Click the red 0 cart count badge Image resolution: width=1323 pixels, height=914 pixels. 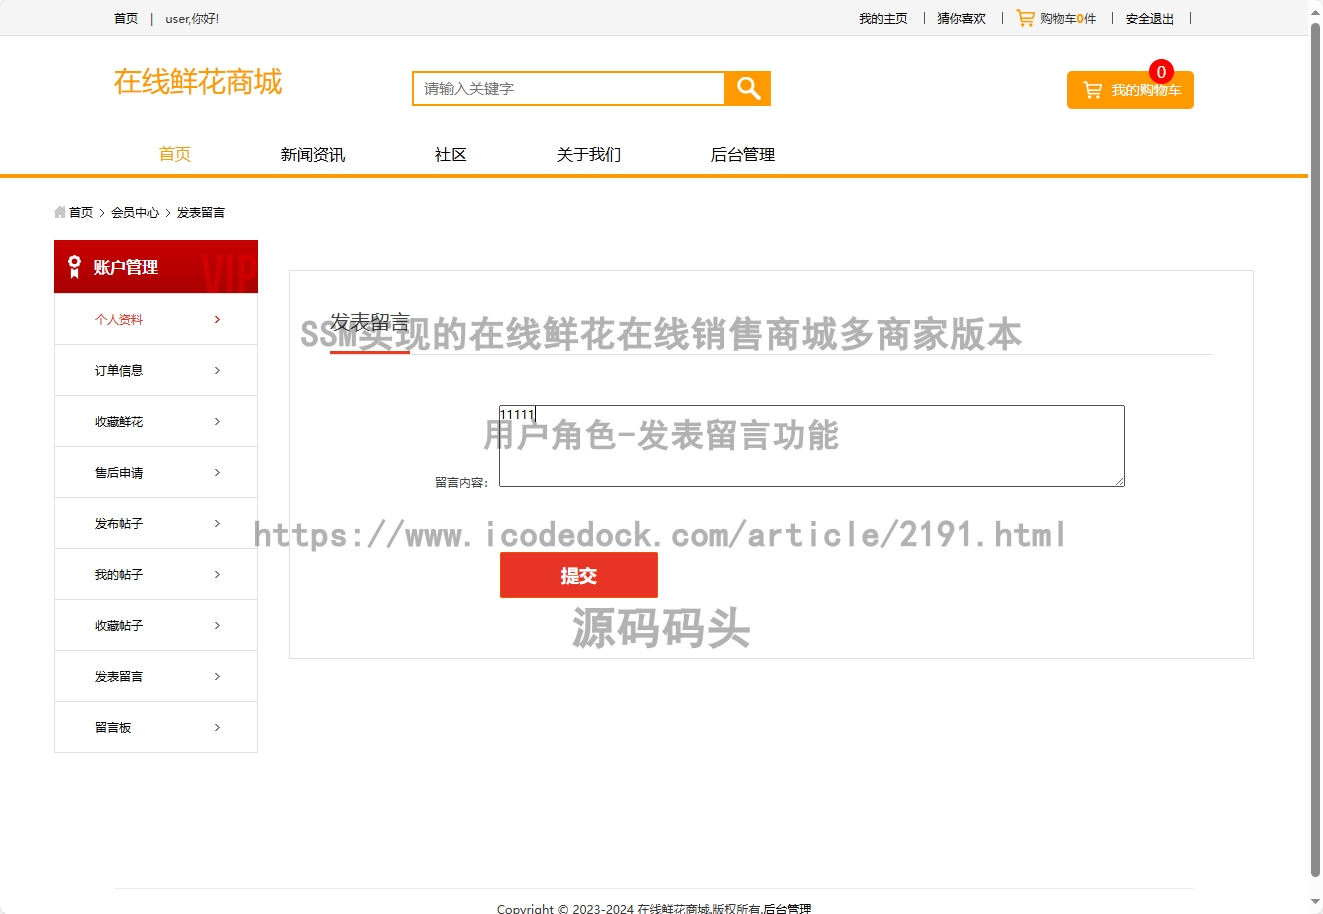click(x=1161, y=72)
